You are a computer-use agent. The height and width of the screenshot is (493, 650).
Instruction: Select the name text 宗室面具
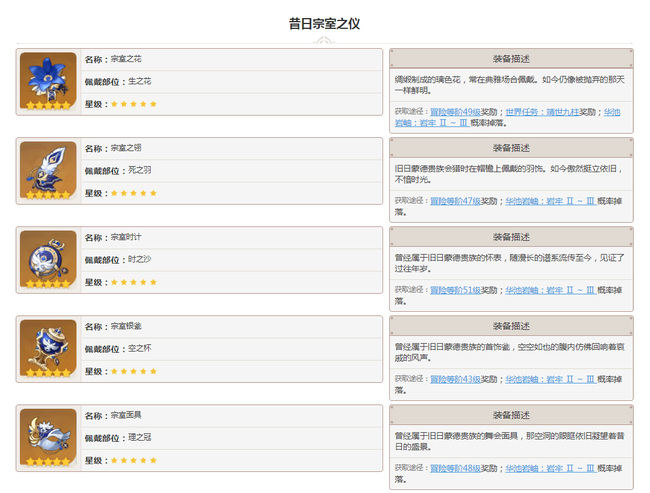(x=126, y=415)
